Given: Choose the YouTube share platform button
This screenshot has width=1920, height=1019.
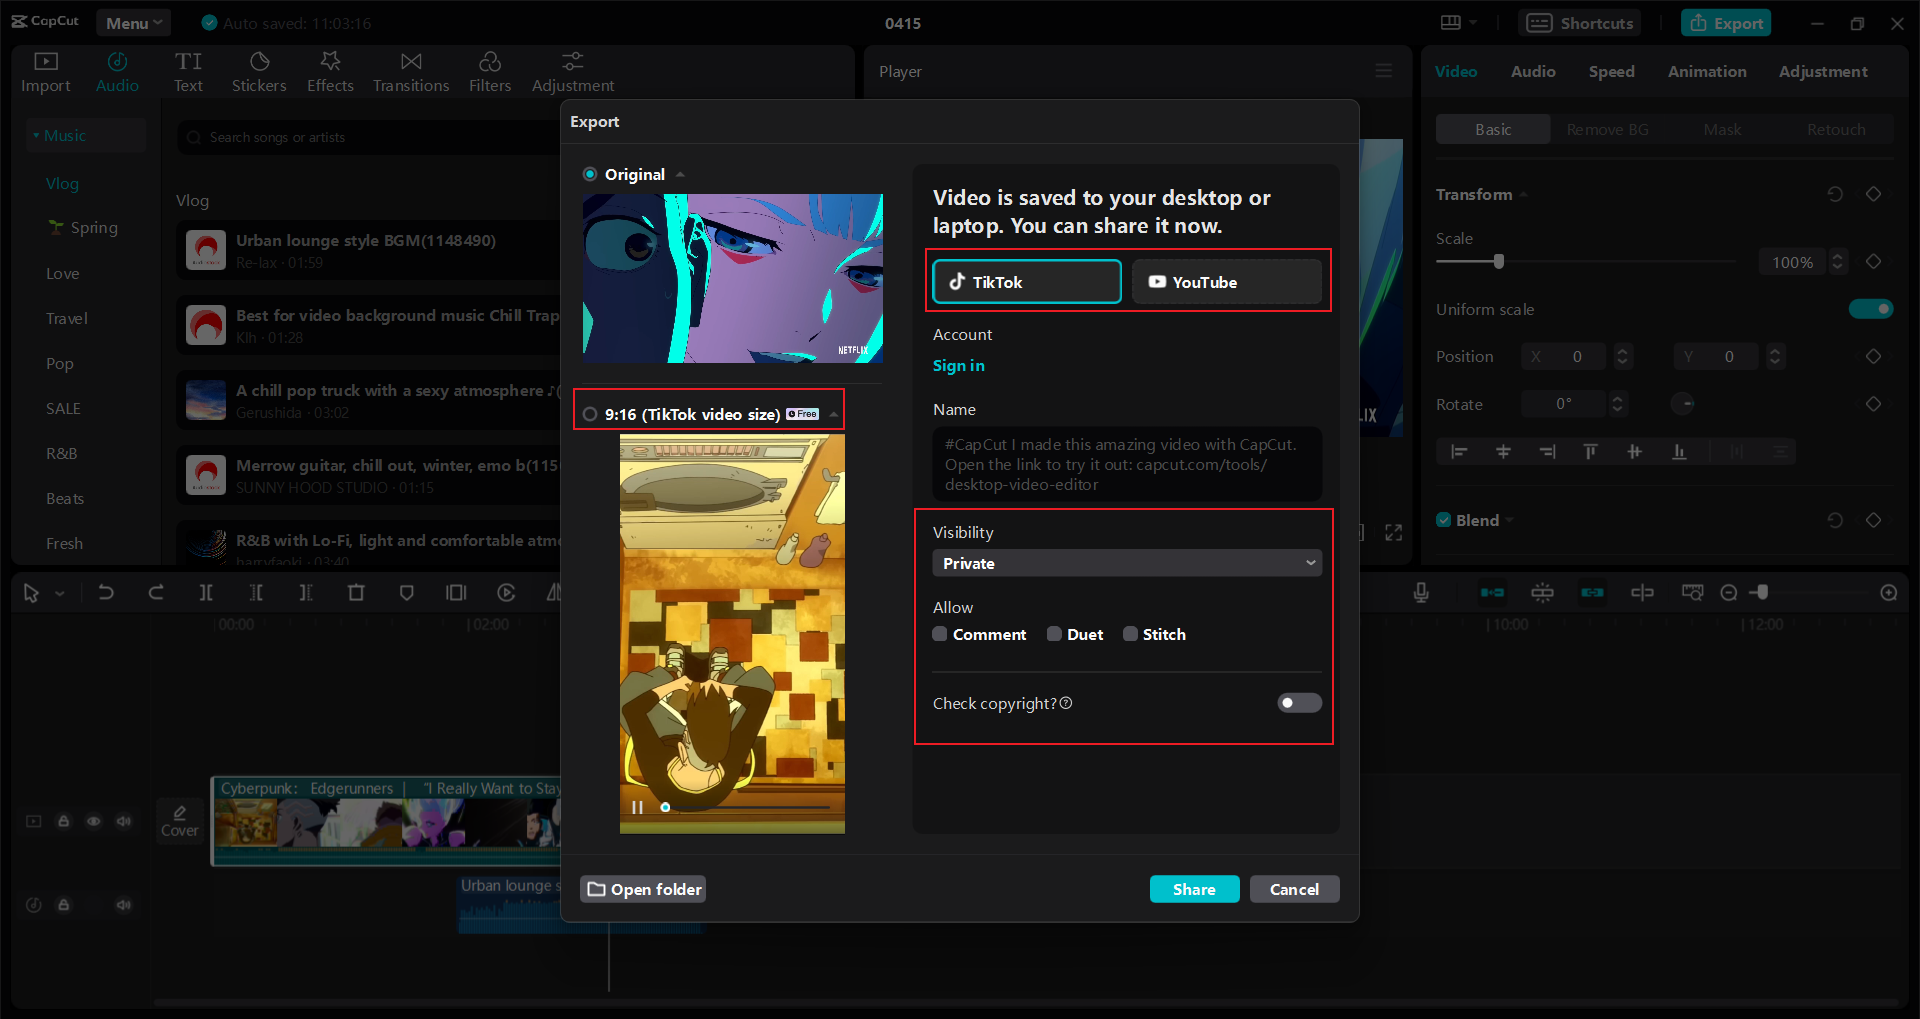Looking at the screenshot, I should (1227, 282).
